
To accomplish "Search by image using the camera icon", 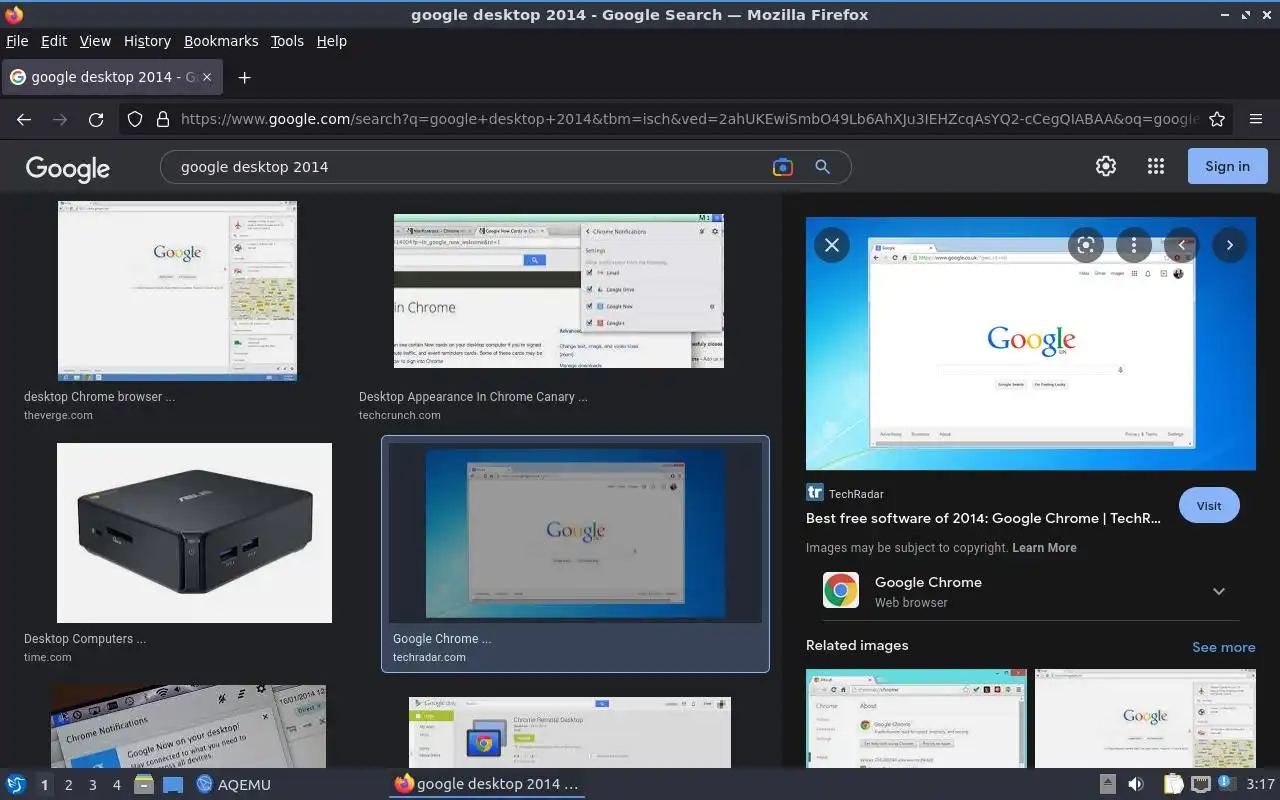I will point(783,167).
